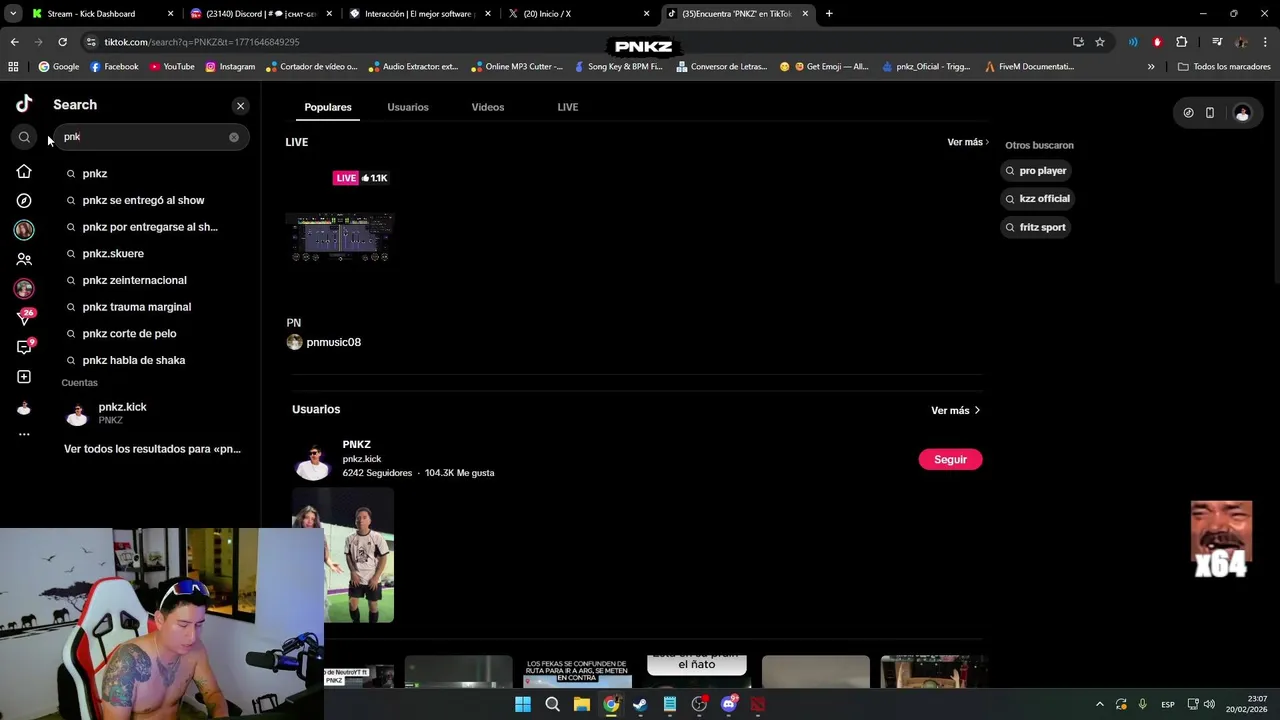Open the media control playlist icon
1280x720 pixels.
pyautogui.click(x=1216, y=42)
